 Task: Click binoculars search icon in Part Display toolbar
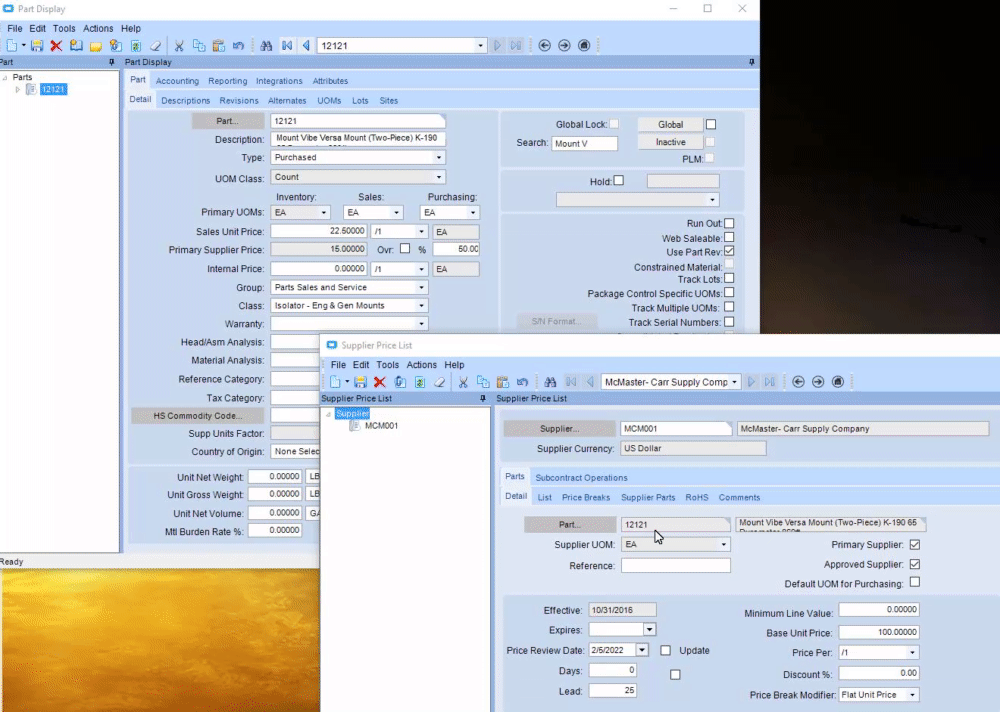266,46
